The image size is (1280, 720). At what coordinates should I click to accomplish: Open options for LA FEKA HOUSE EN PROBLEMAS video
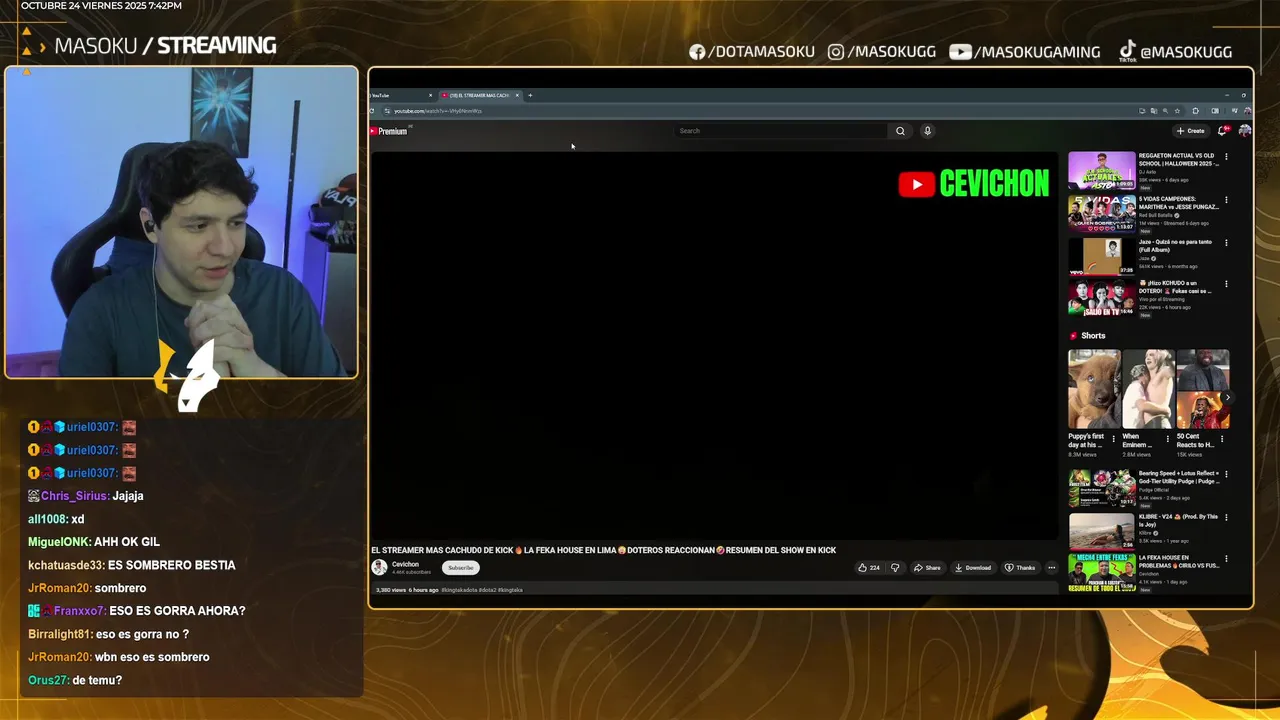coord(1226,559)
